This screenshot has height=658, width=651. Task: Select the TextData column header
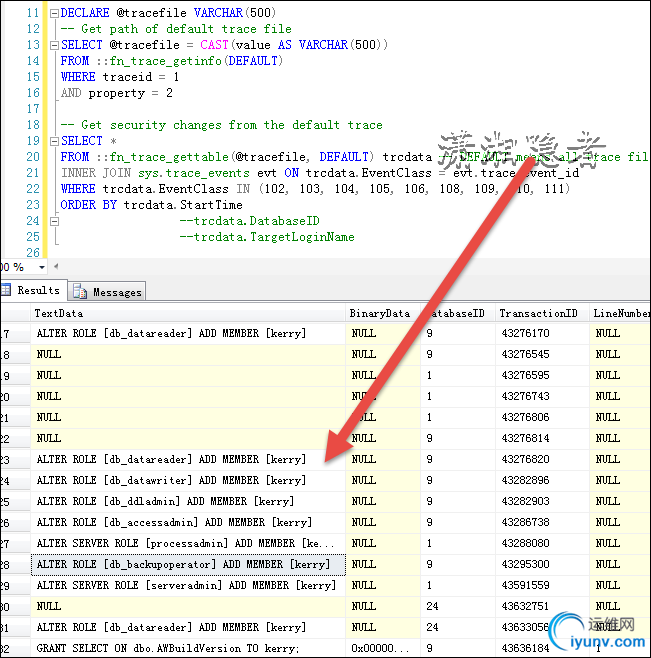click(188, 313)
